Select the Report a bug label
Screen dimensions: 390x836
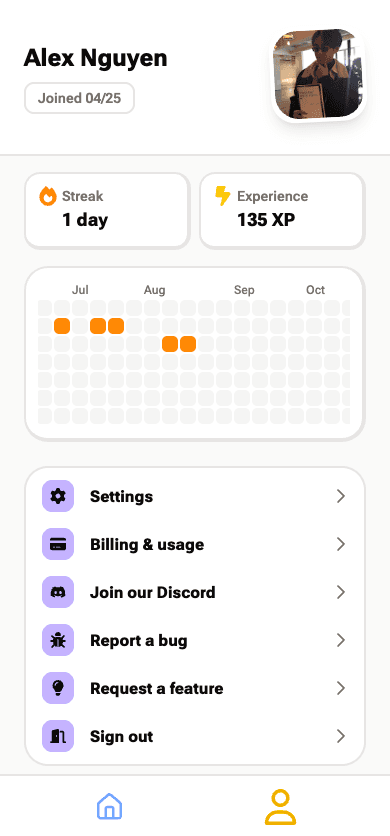coord(139,640)
